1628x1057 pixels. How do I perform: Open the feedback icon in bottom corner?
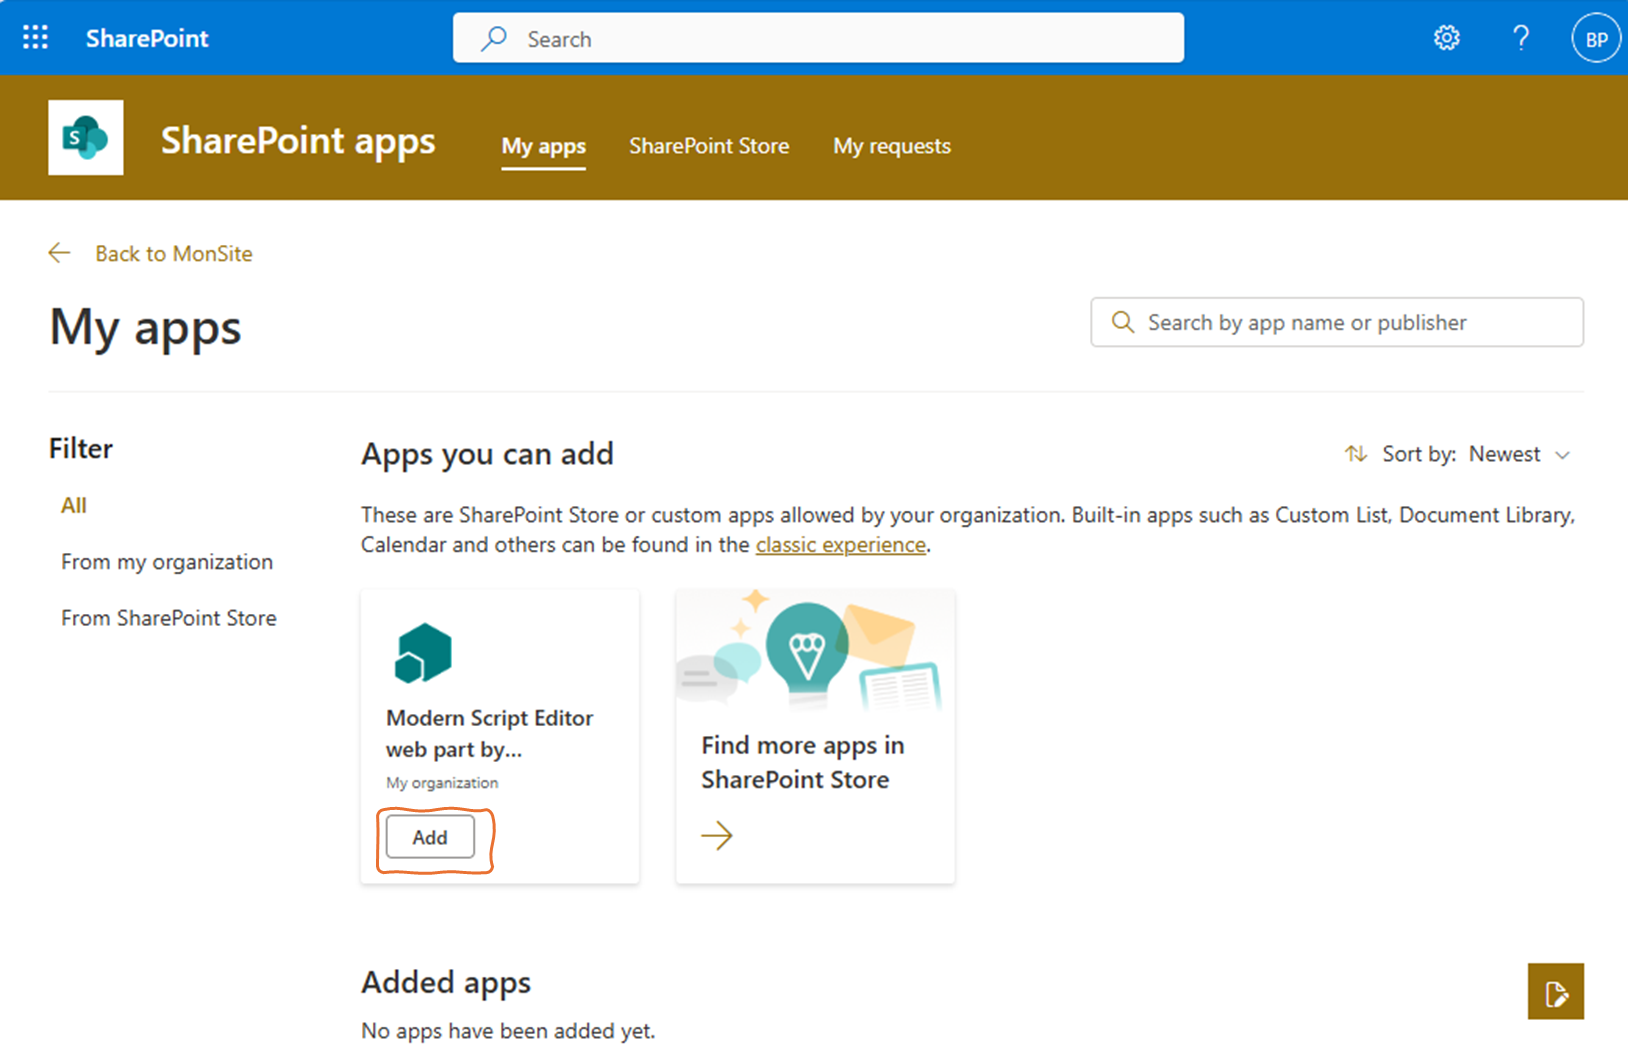click(x=1555, y=991)
